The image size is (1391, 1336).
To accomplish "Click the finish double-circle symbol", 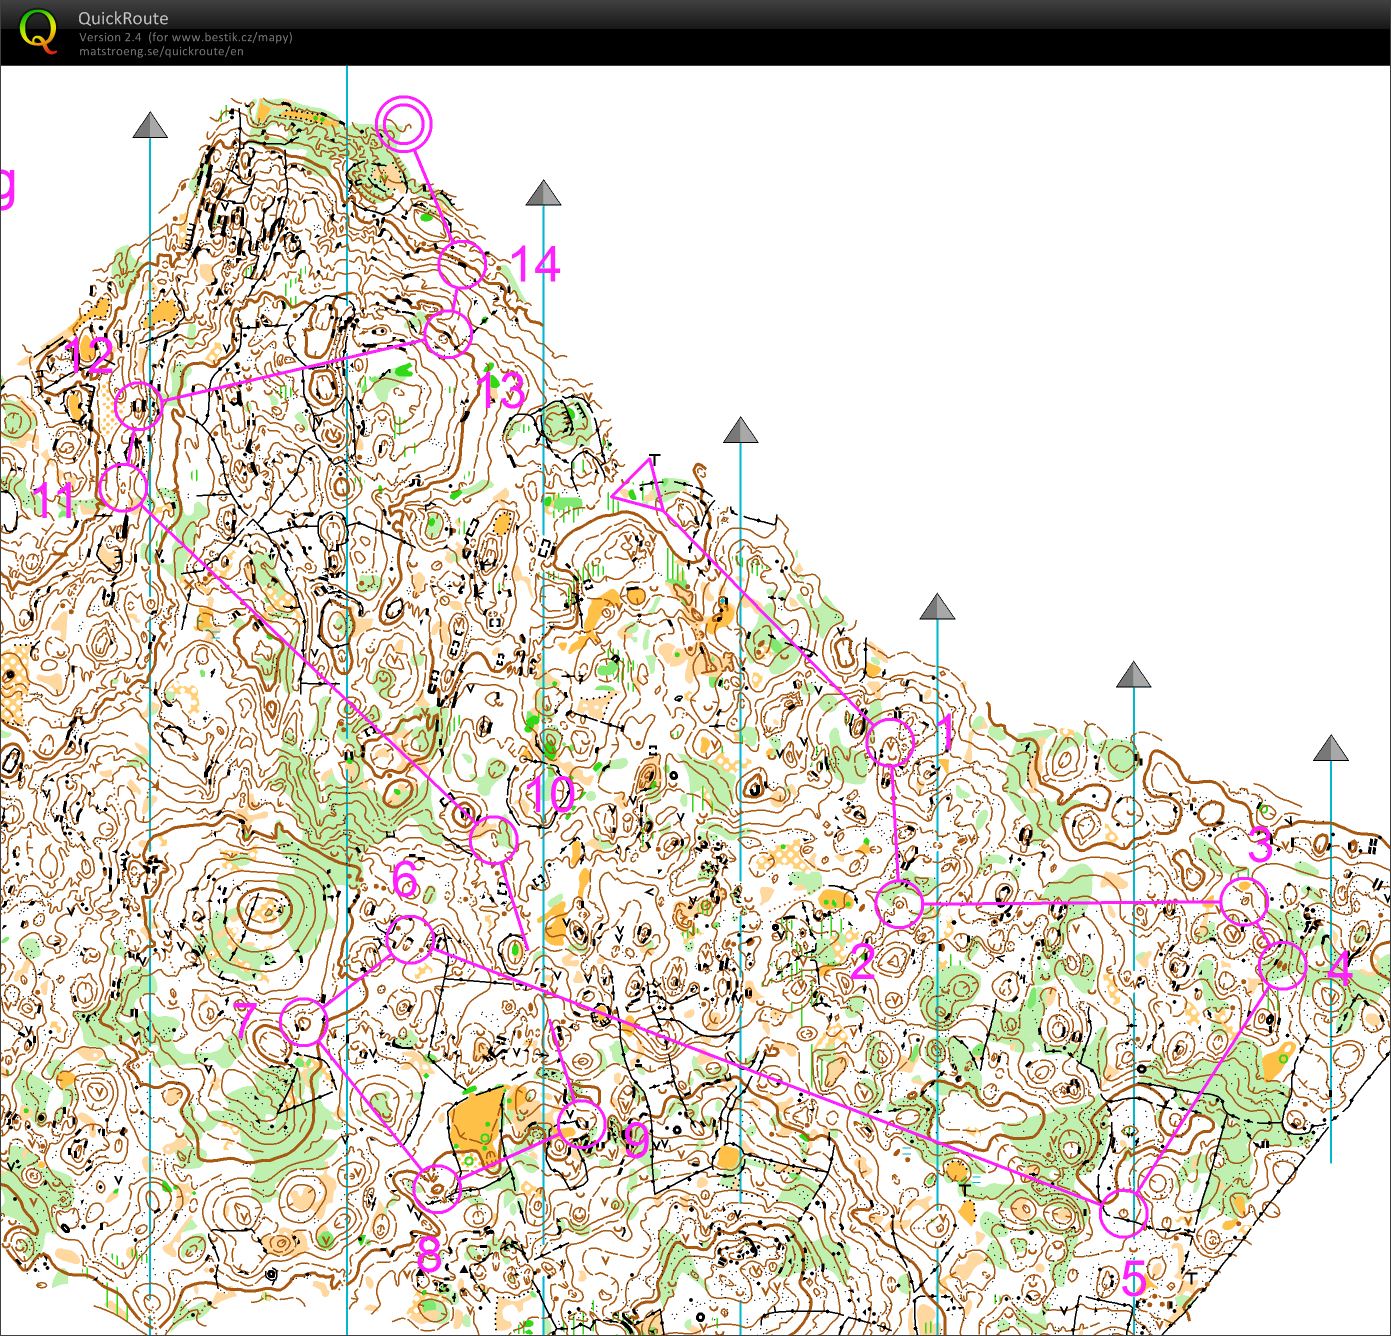I will 403,124.
